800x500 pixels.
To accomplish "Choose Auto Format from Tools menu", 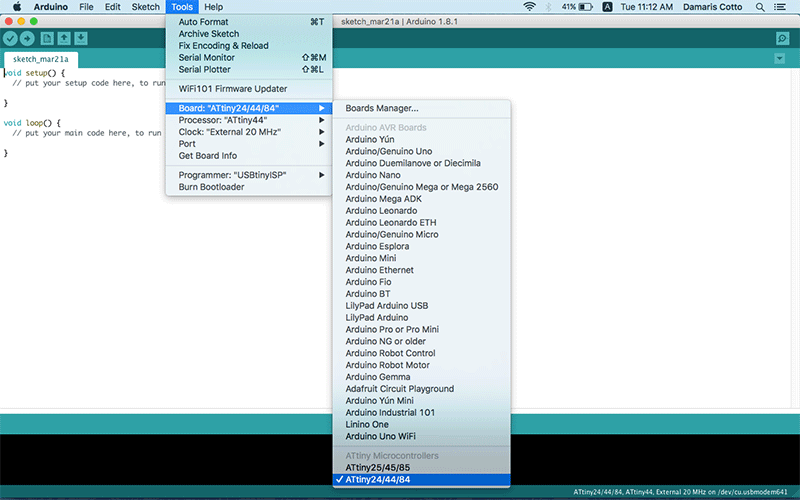I will tap(249, 22).
